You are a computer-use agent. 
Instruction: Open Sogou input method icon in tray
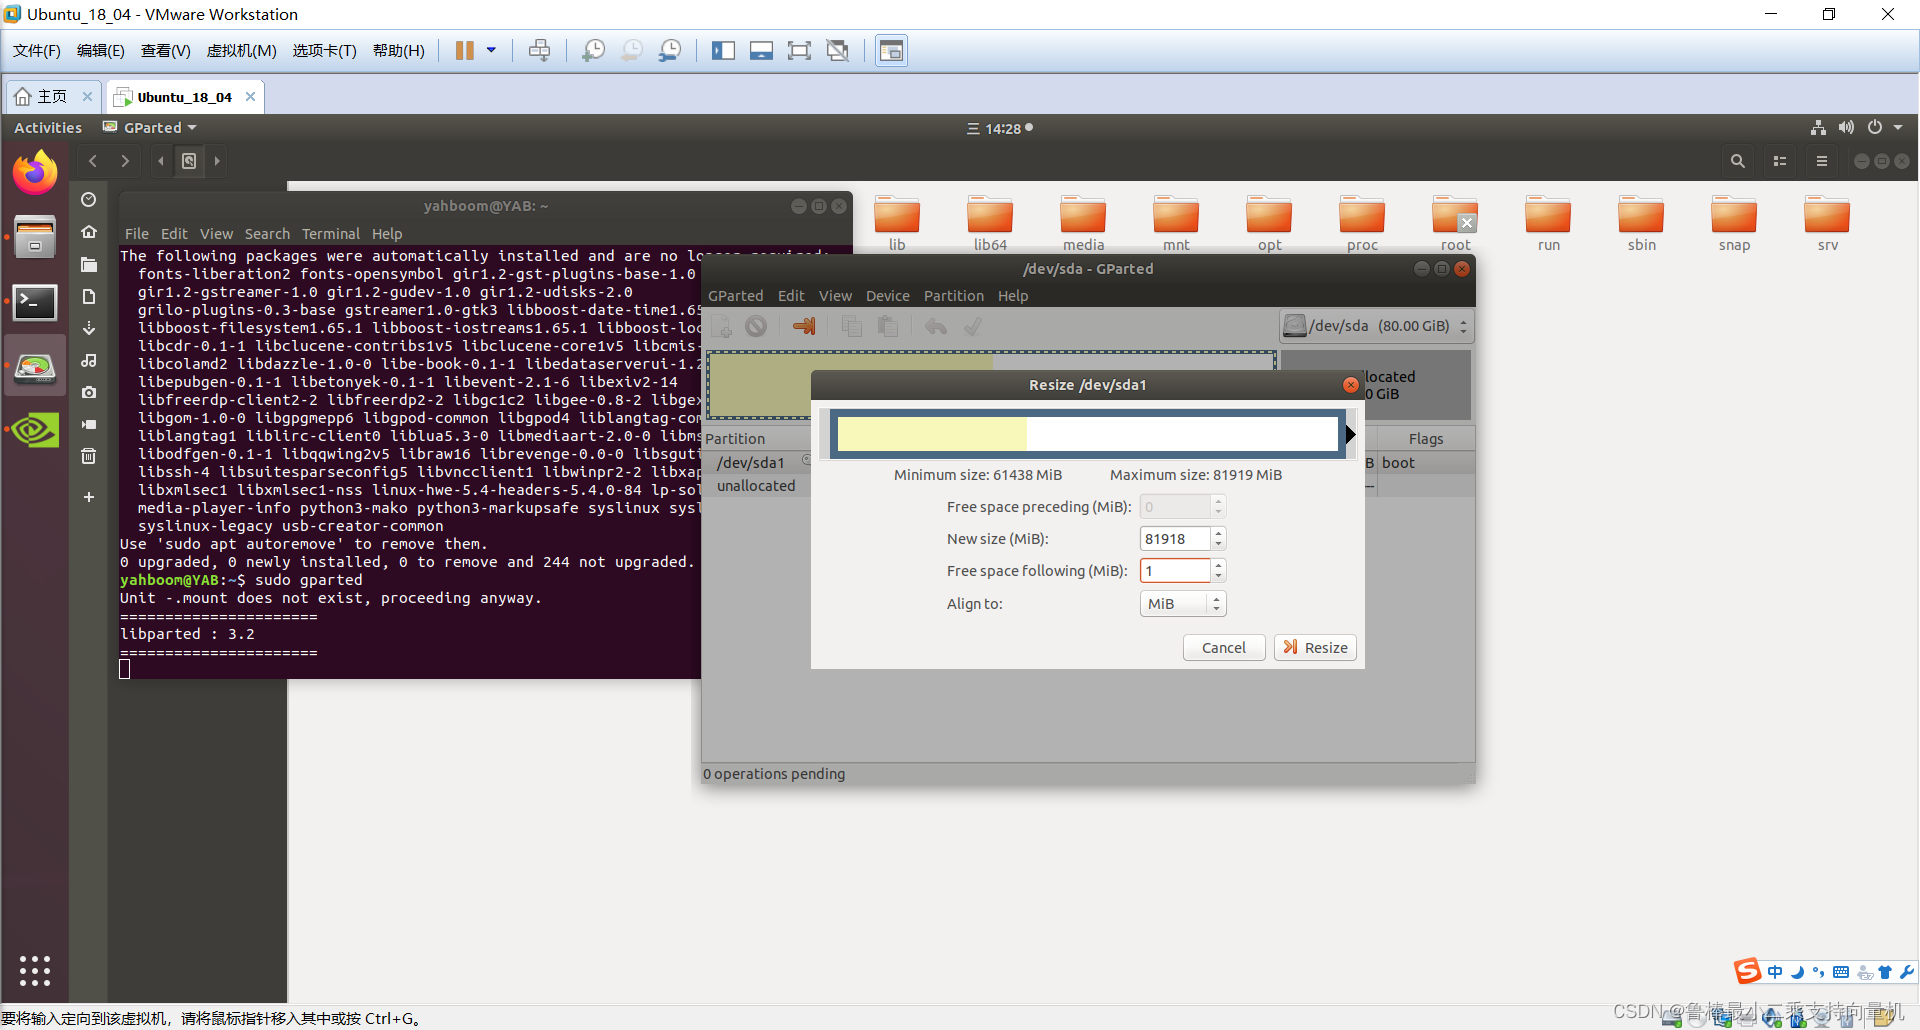1747,971
